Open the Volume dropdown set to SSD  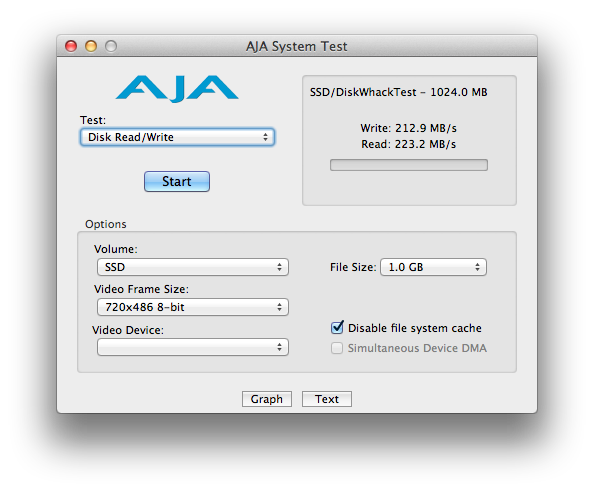[193, 267]
